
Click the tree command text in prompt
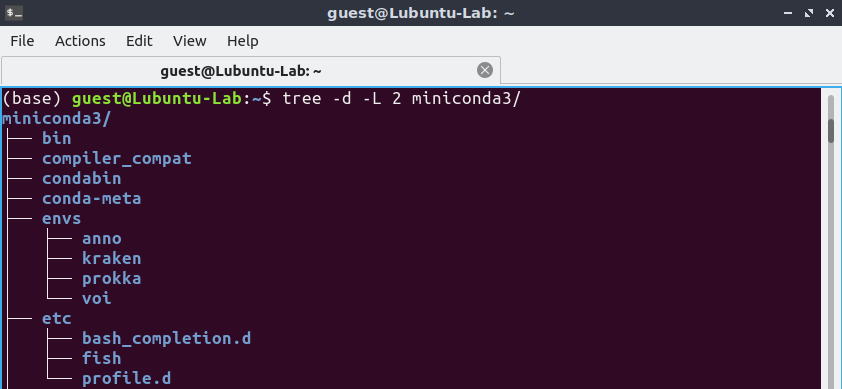point(402,99)
